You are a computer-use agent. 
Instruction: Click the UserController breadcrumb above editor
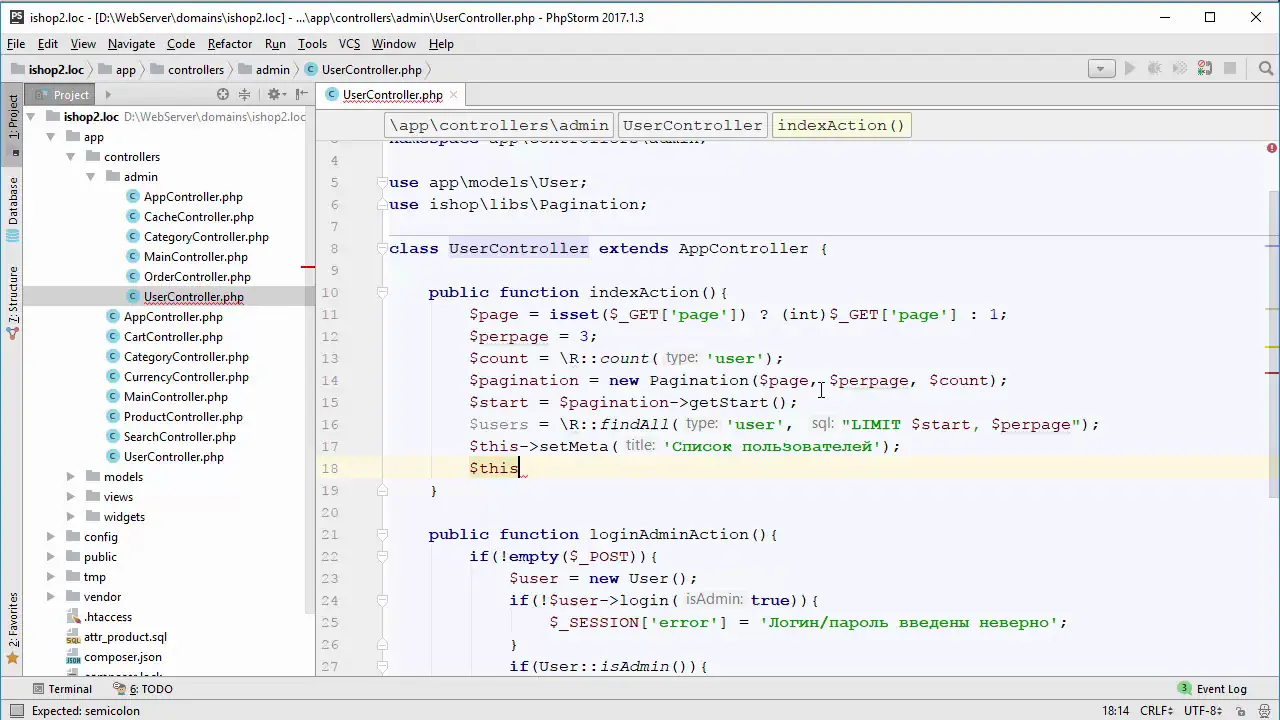coord(692,125)
